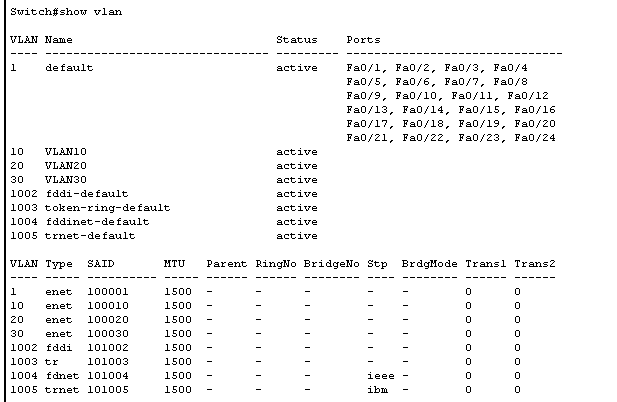Click SAID value 100010
This screenshot has height=402, width=617.
pyautogui.click(x=108, y=306)
